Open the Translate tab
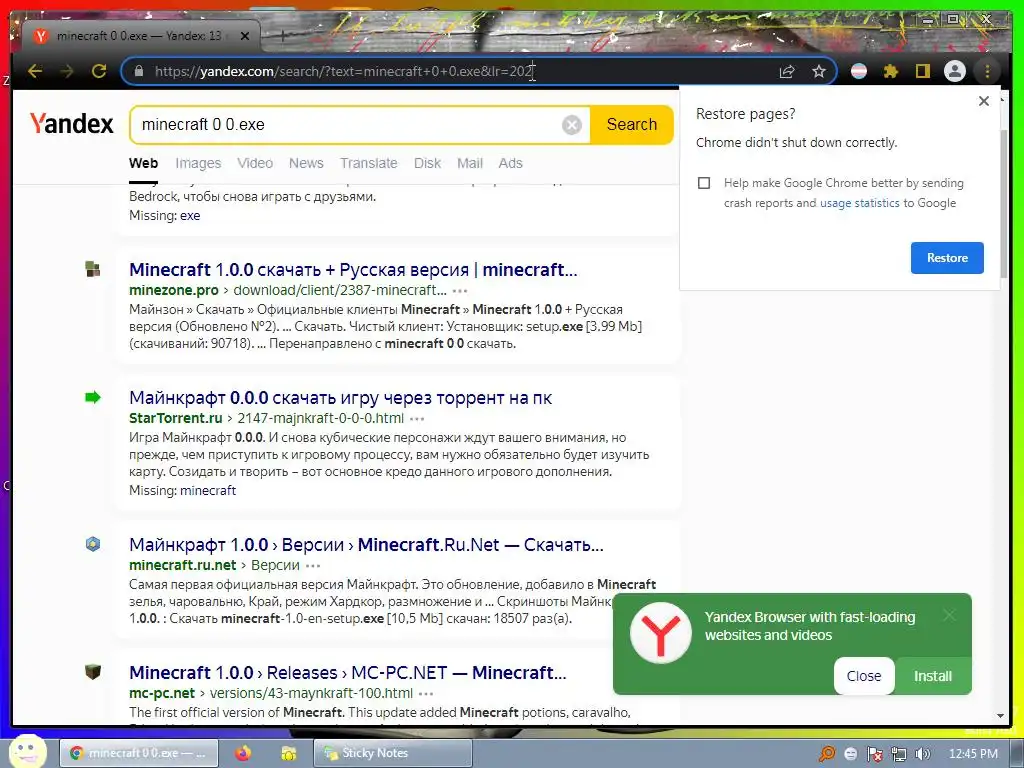This screenshot has height=768, width=1024. [368, 163]
